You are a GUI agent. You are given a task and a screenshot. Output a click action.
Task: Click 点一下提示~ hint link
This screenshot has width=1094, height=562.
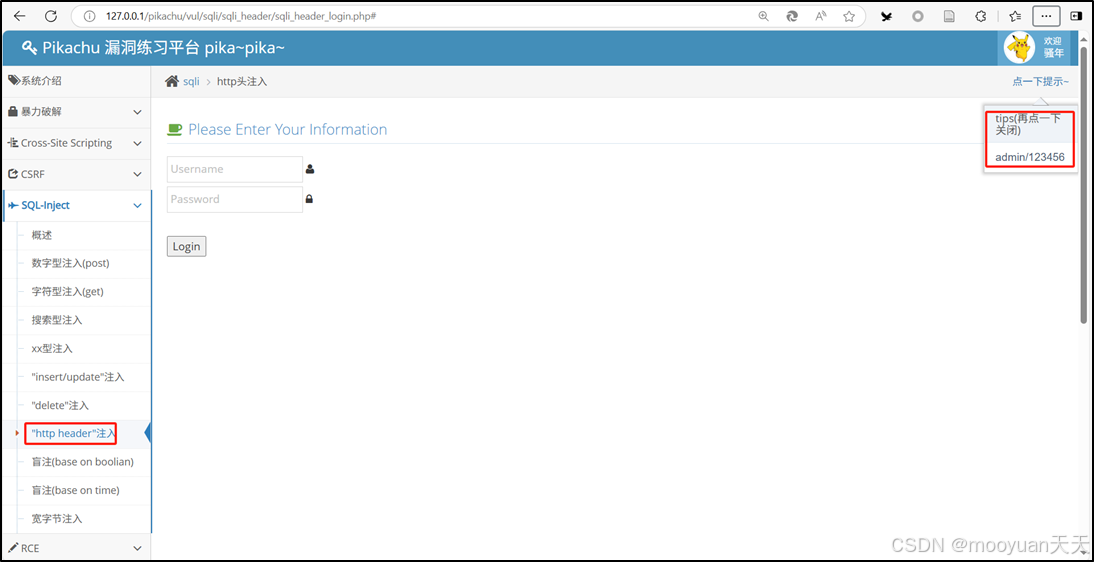pos(1040,82)
